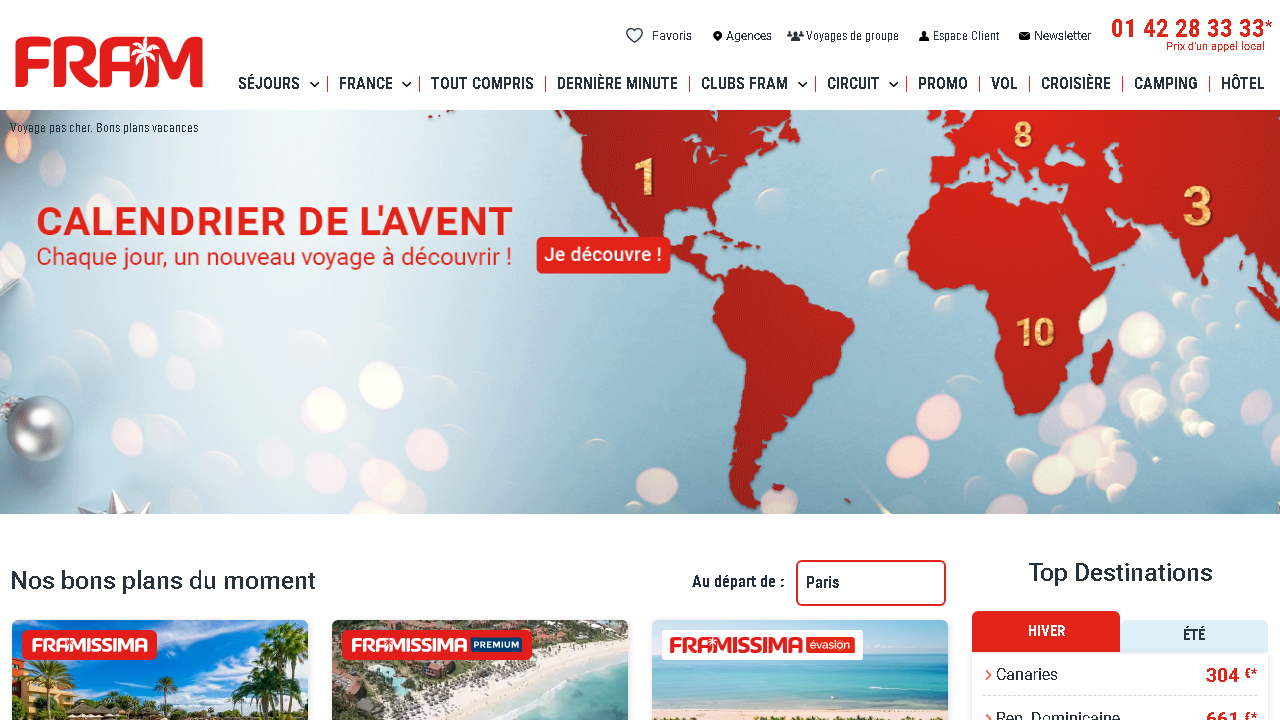Click the Agences location pin icon
This screenshot has width=1280, height=720.
coord(717,36)
